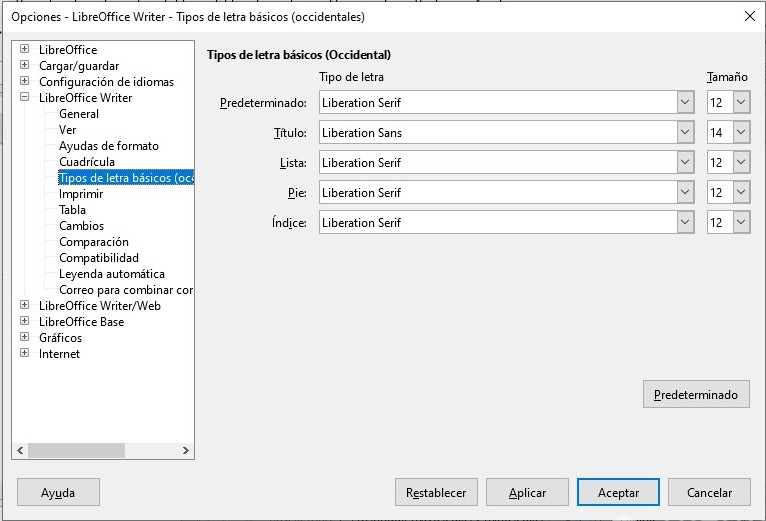This screenshot has width=766, height=521.
Task: Select the Cuadrícula tree item
Action: 86,162
